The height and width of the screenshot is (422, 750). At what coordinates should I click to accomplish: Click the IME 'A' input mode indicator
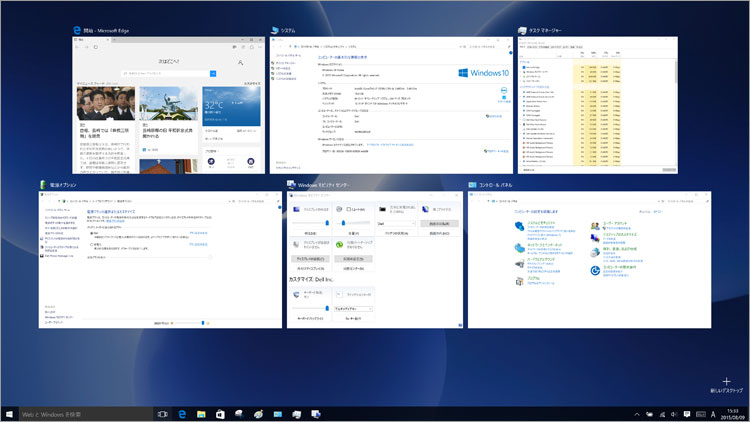click(713, 414)
